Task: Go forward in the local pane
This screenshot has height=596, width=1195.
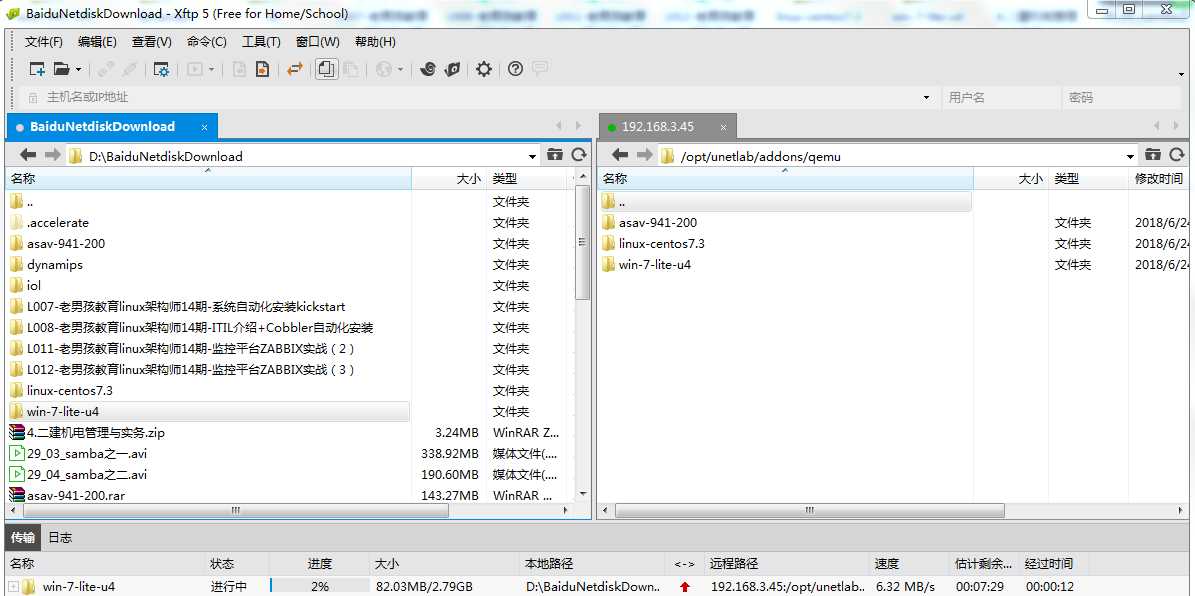Action: point(52,155)
